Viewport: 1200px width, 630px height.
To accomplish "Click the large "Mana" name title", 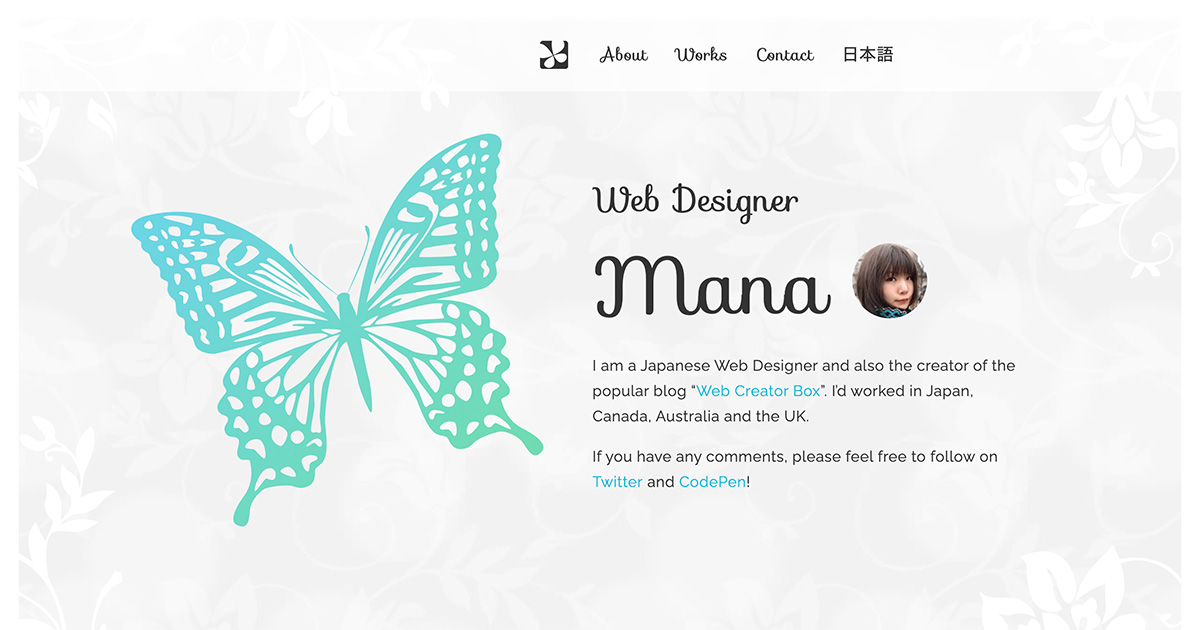I will (x=713, y=285).
